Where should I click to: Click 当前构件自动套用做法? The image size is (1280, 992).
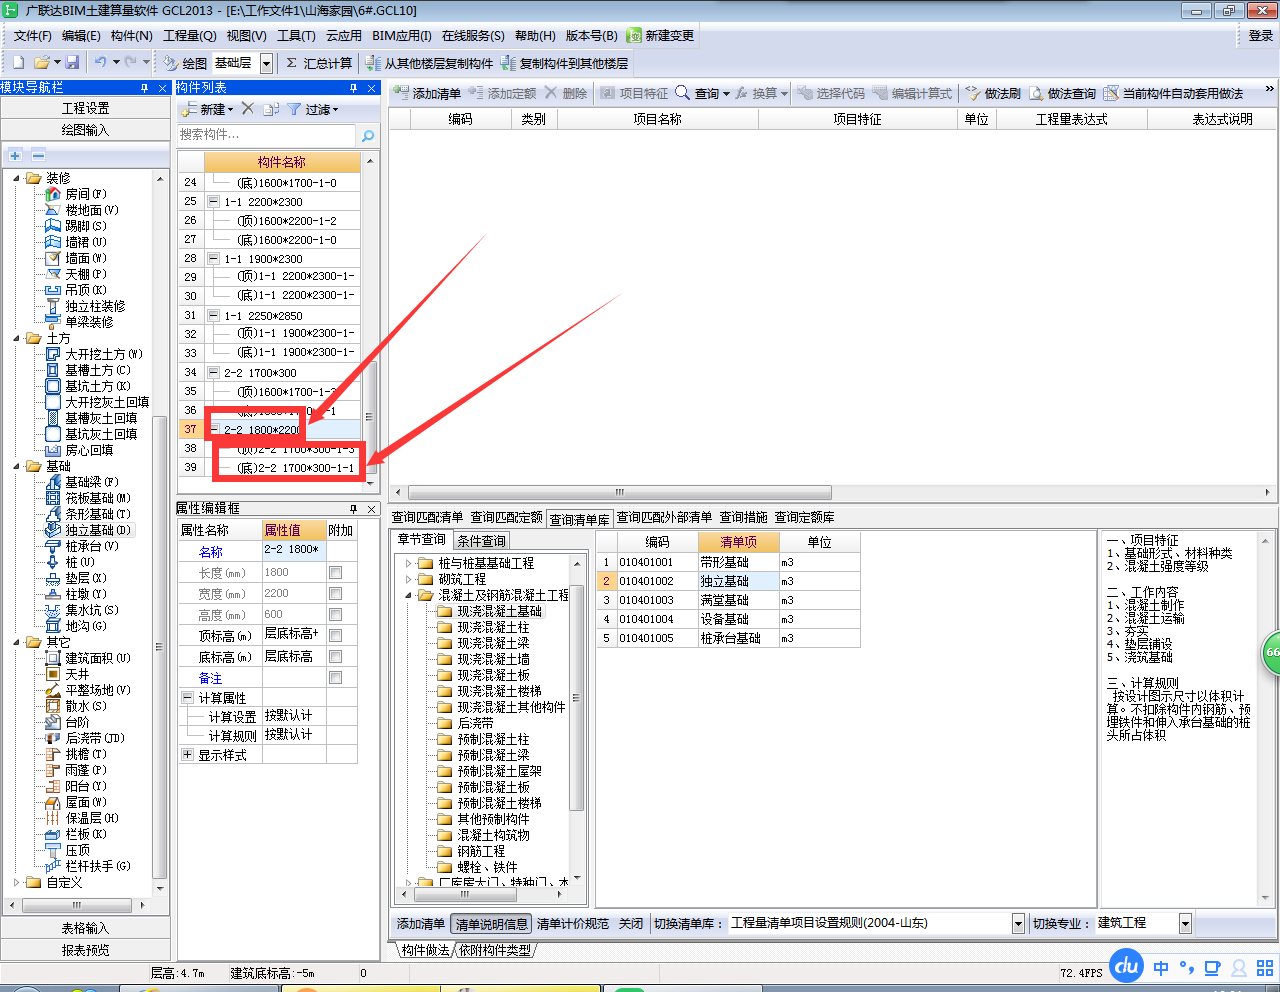(x=1173, y=93)
